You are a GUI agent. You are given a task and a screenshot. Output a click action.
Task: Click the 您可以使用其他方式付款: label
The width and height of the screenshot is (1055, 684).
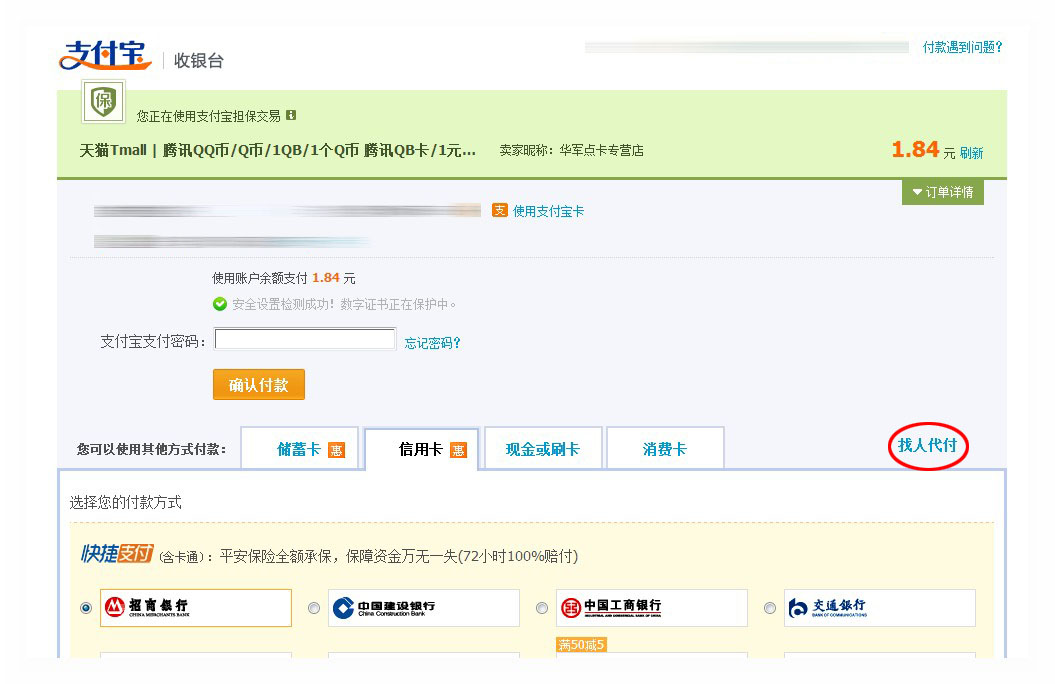coord(151,449)
